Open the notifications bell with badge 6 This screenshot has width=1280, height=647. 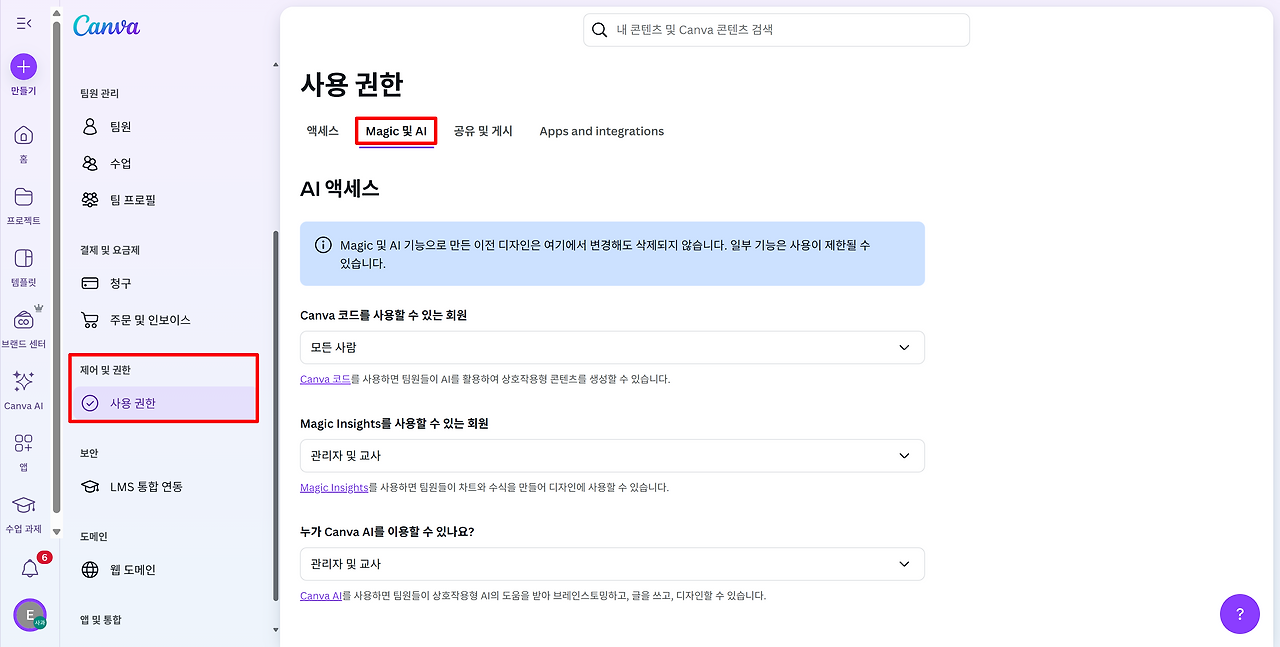coord(29,566)
